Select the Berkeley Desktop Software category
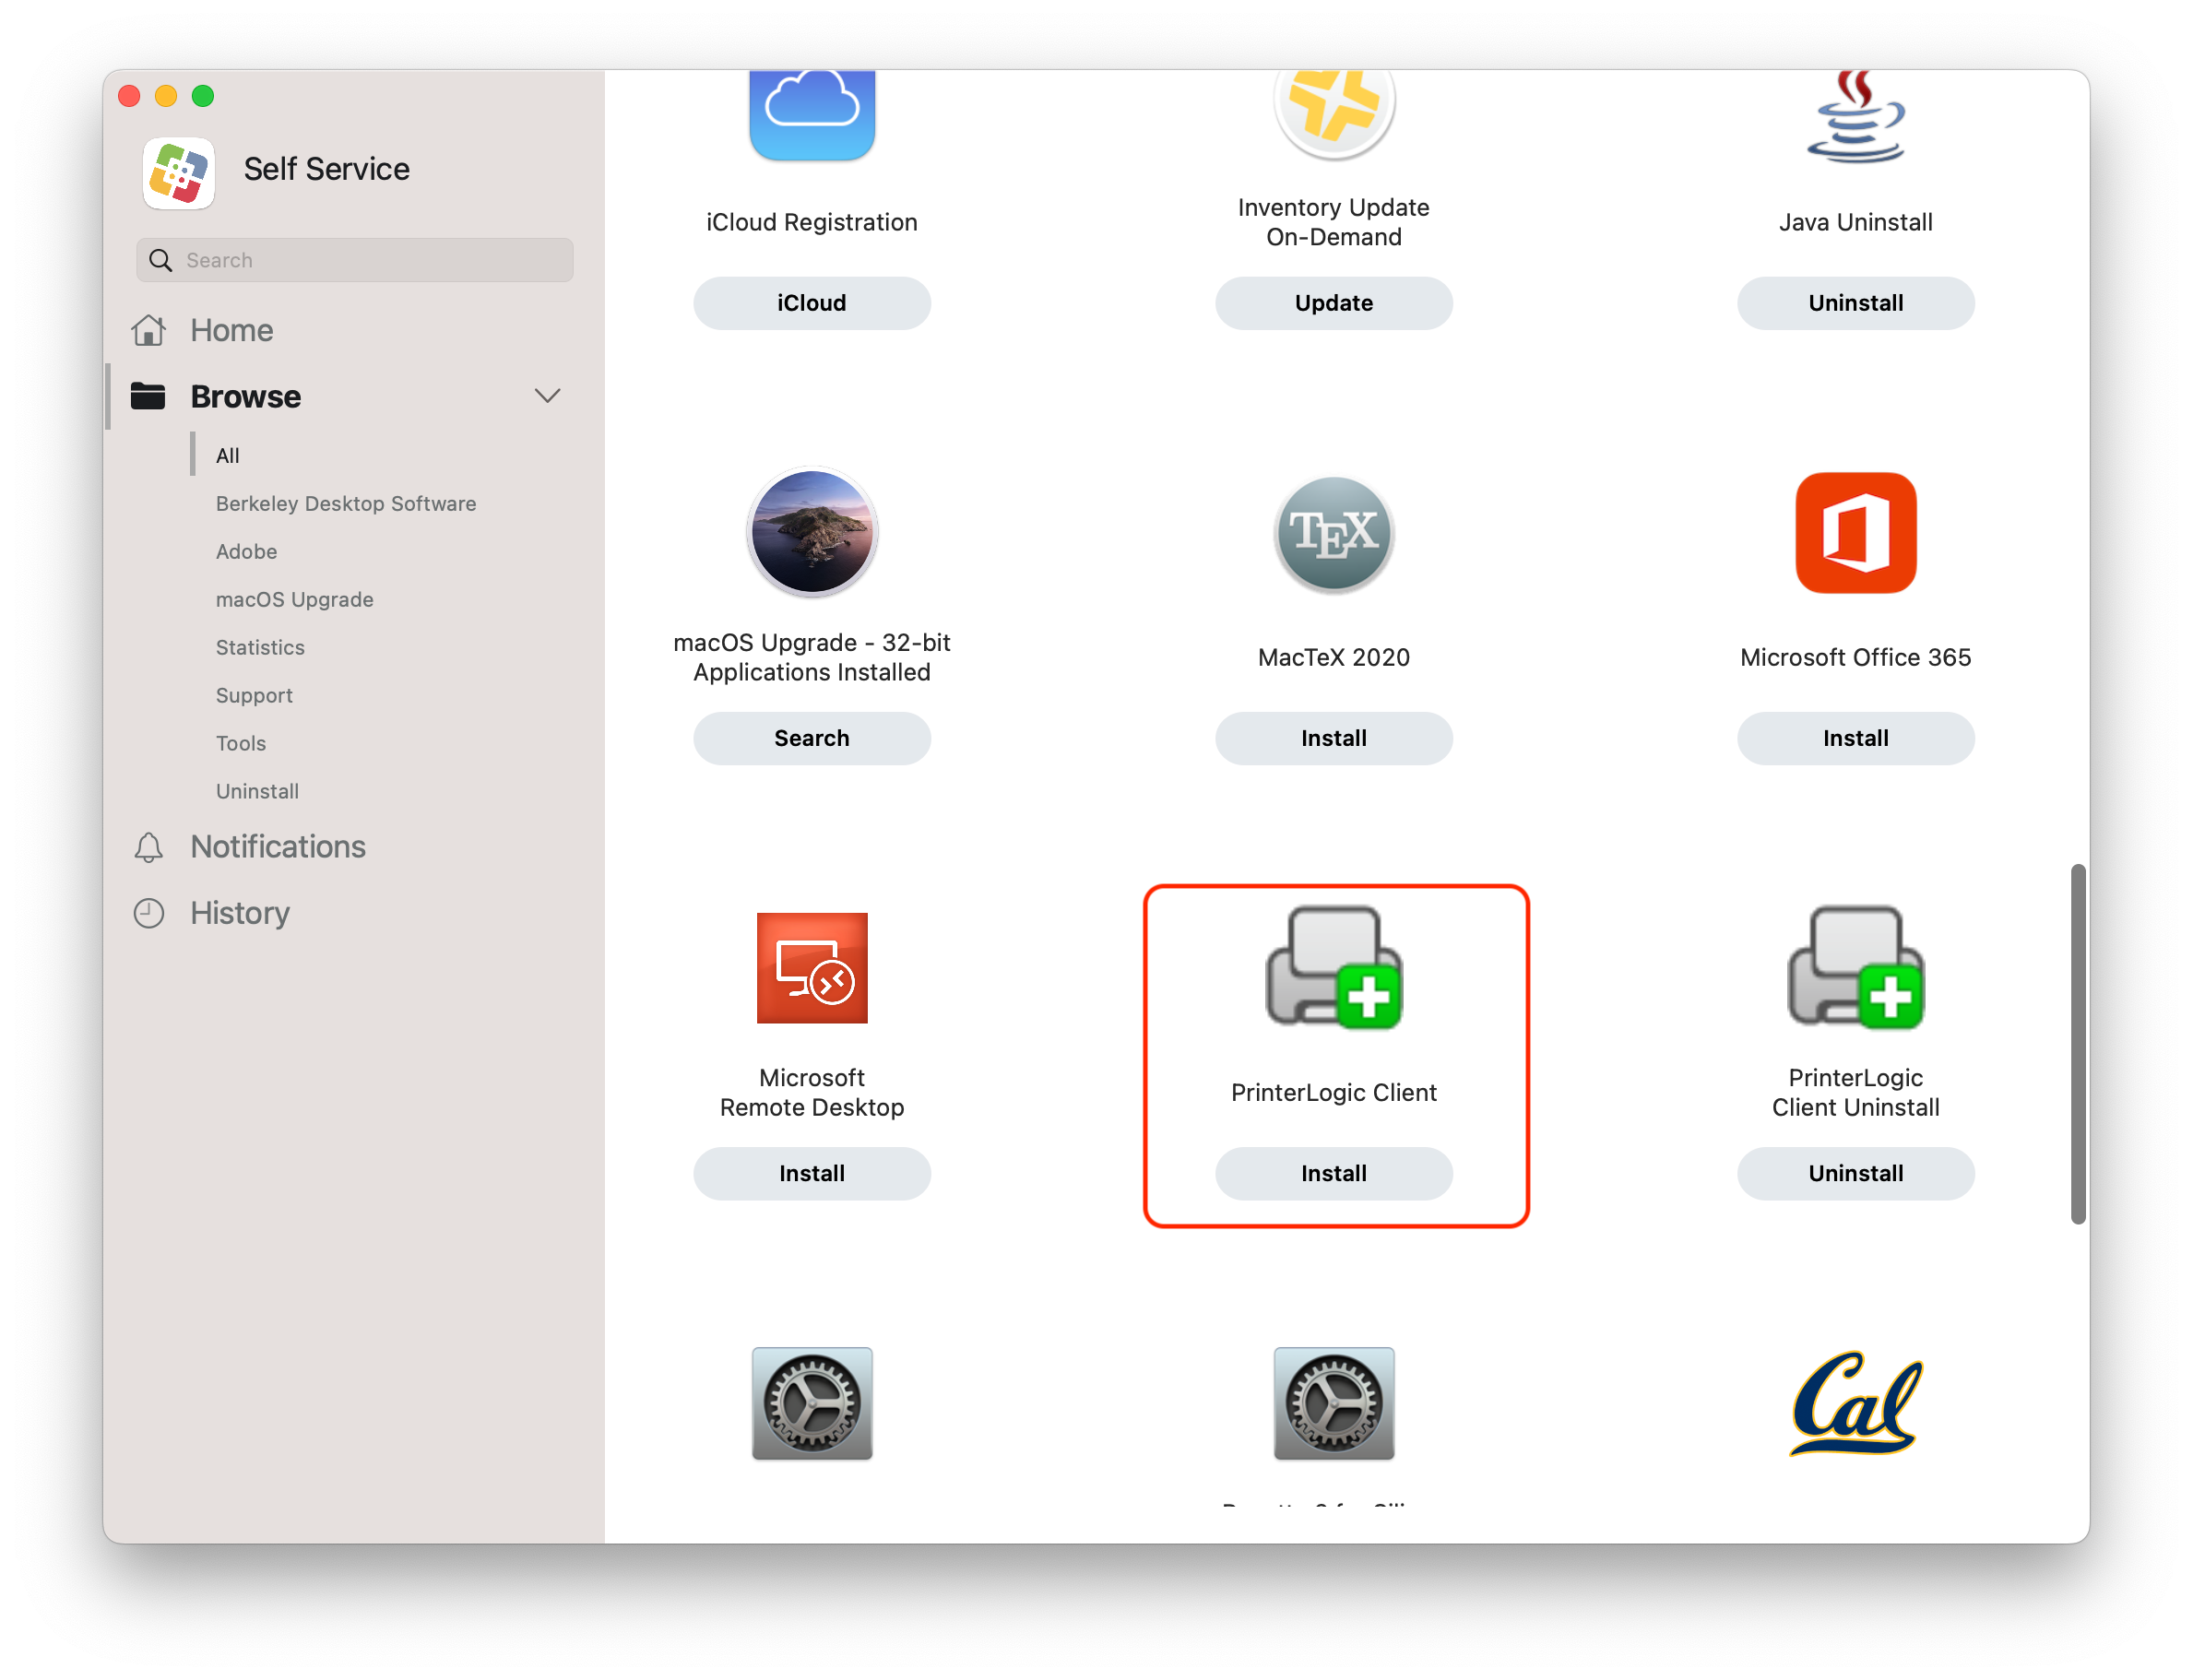 coord(345,504)
